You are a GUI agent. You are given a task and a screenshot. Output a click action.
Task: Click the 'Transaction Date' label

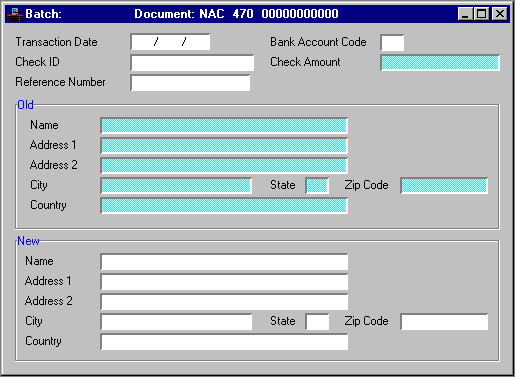56,42
